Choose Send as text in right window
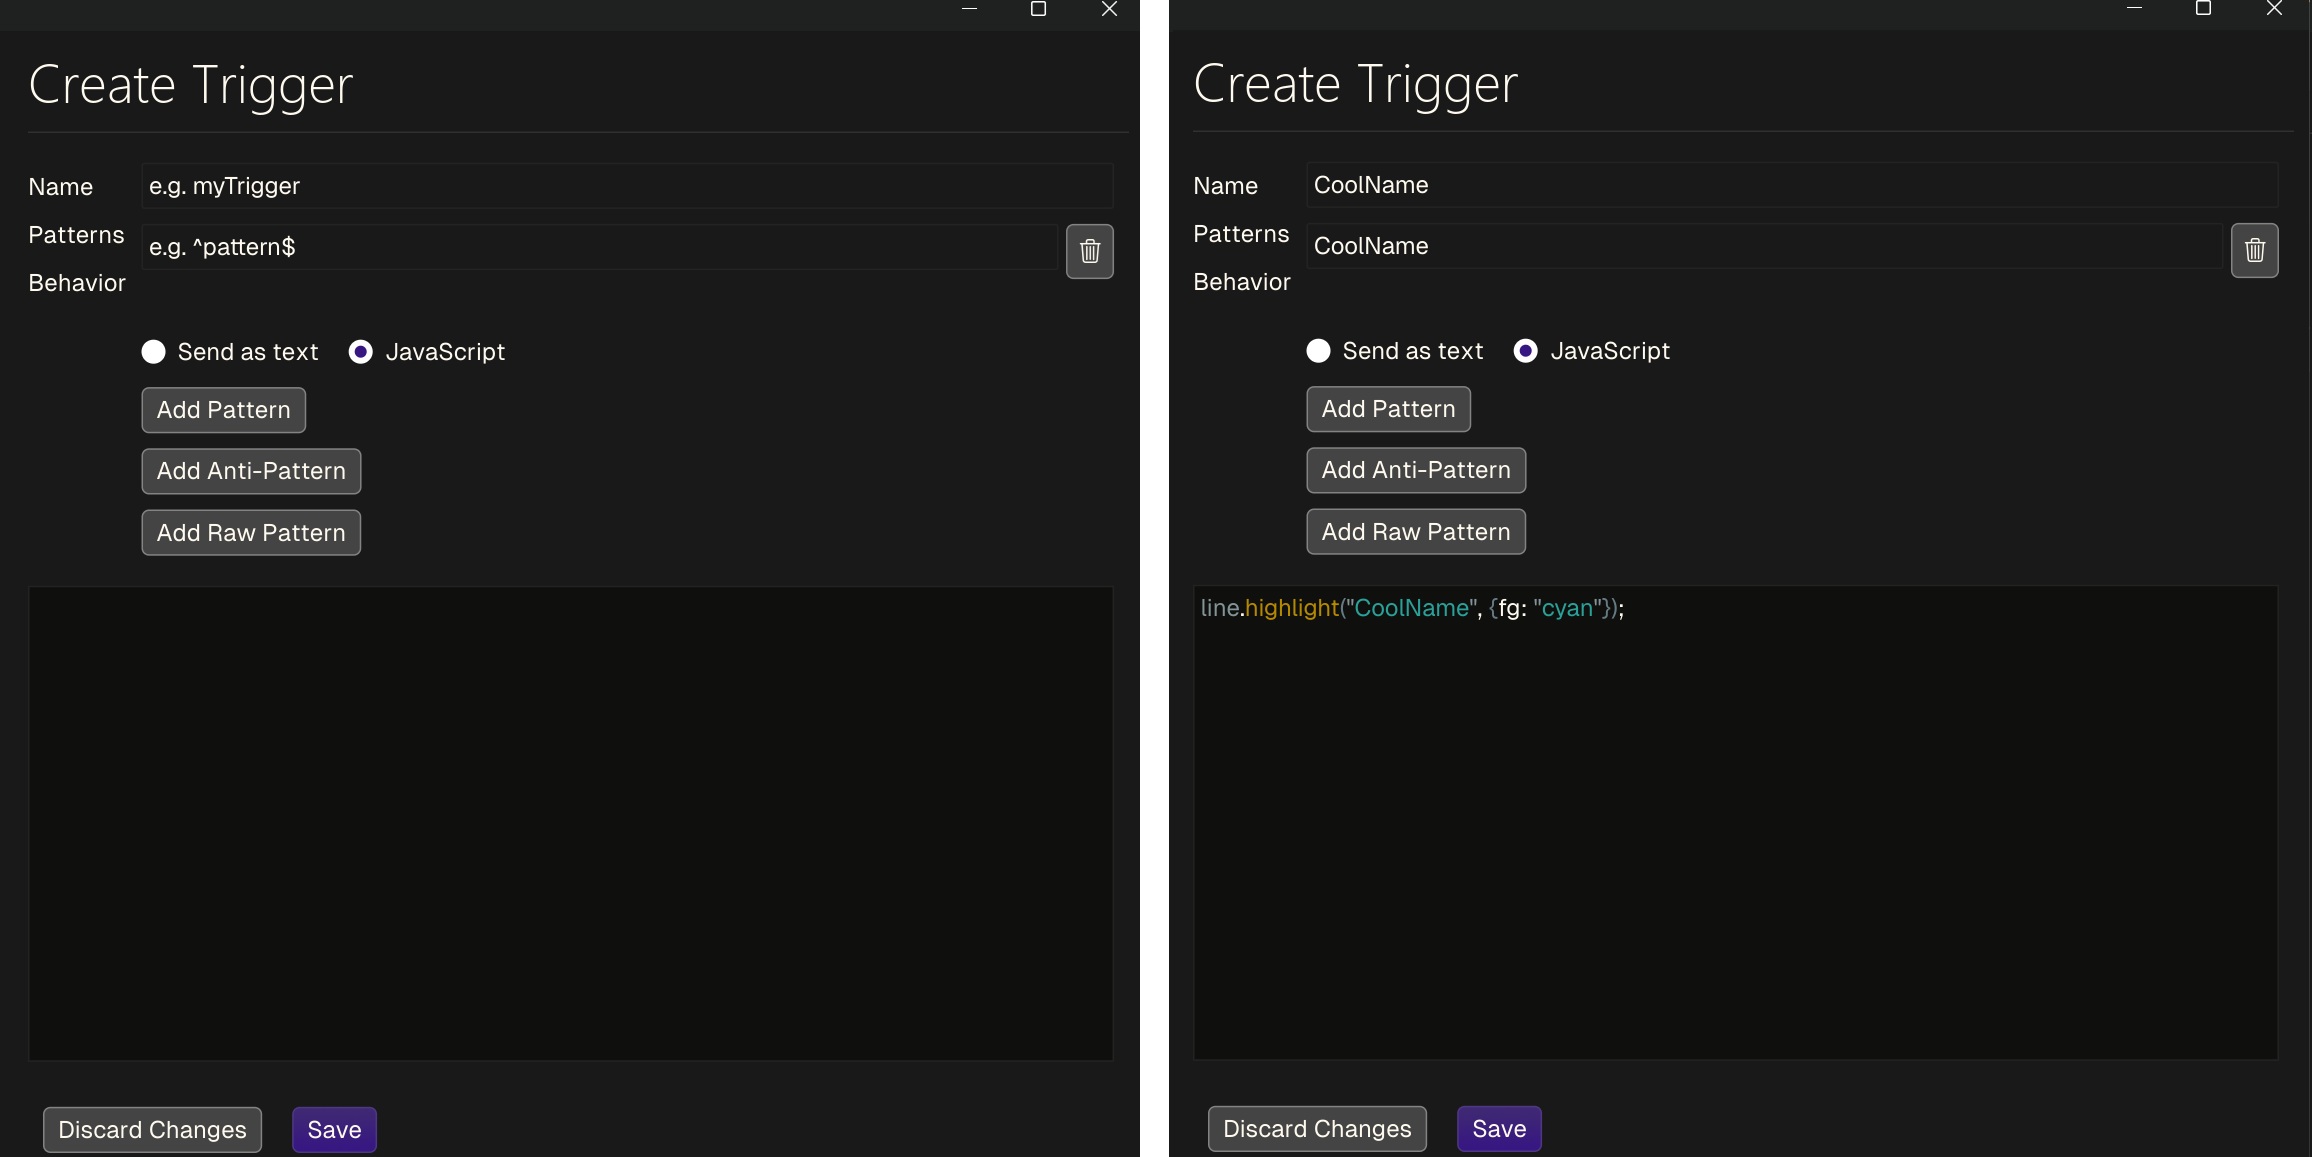 (x=1318, y=351)
